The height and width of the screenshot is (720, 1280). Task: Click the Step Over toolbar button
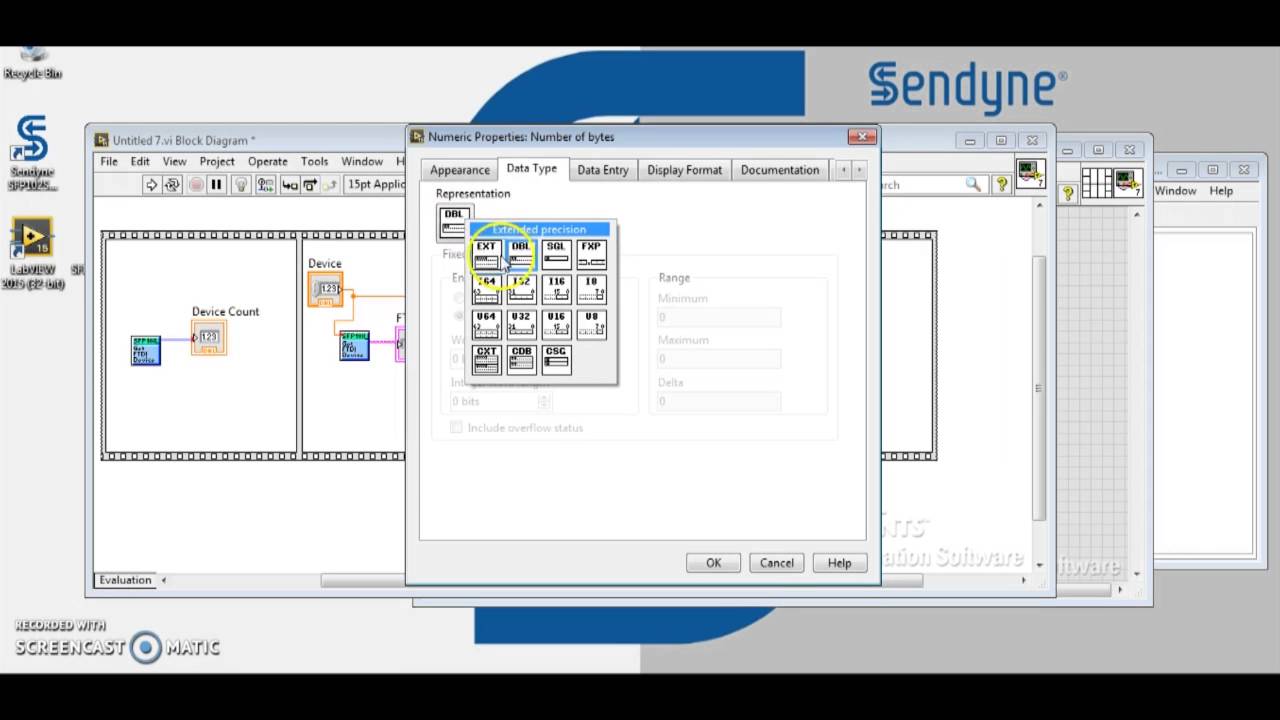pos(310,184)
